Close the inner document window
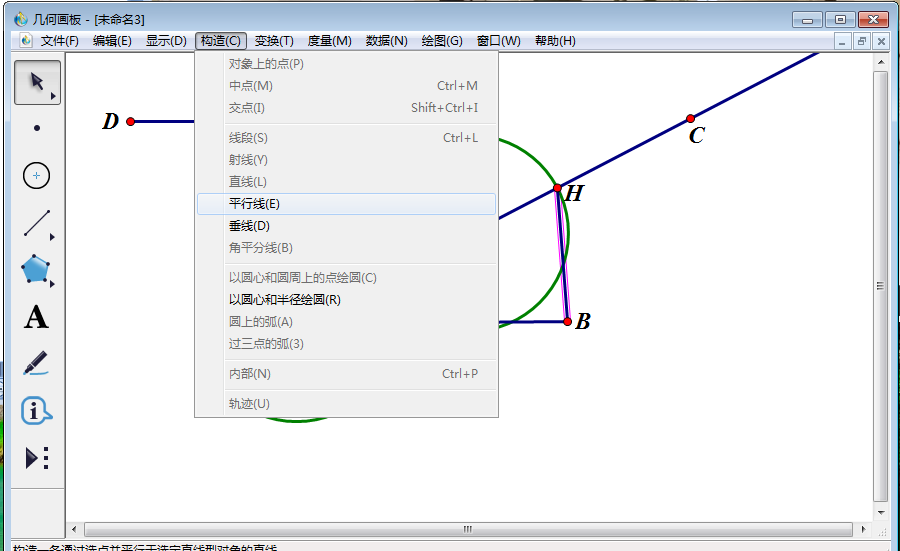Image resolution: width=900 pixels, height=551 pixels. pyautogui.click(x=881, y=41)
